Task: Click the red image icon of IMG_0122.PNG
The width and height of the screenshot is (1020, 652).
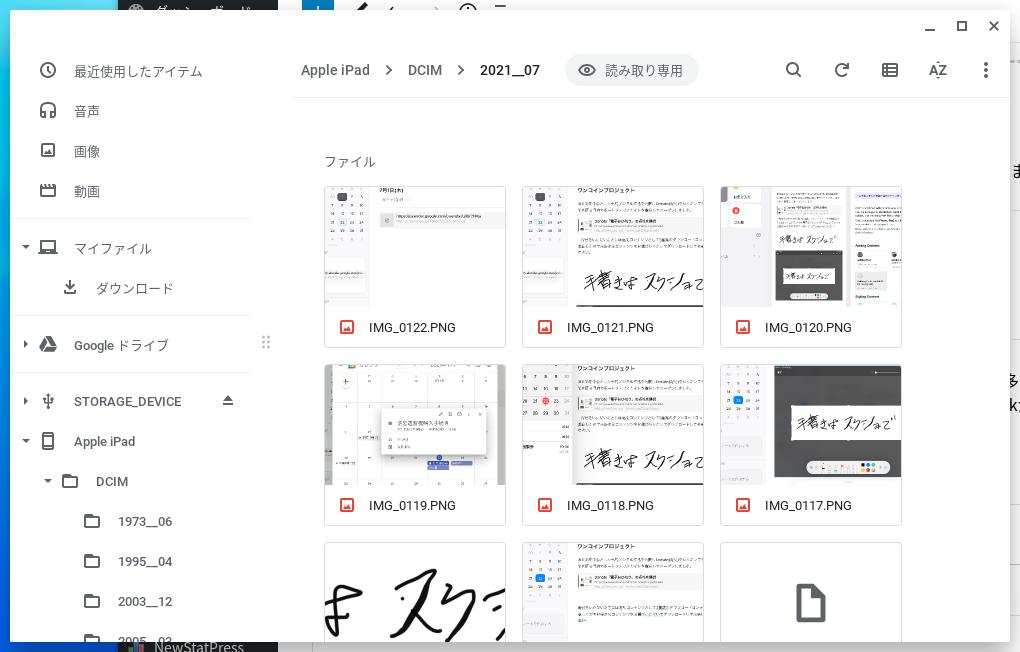Action: coord(347,327)
